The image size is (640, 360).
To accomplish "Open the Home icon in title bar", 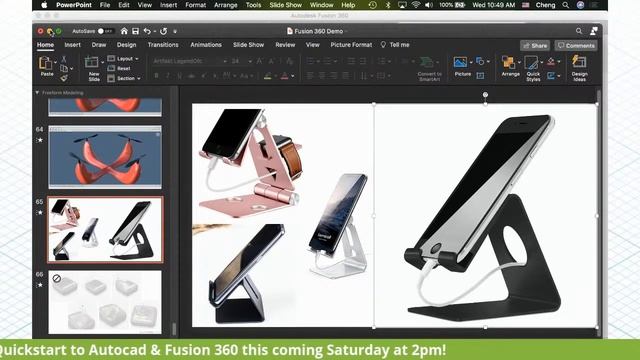I will click(124, 31).
